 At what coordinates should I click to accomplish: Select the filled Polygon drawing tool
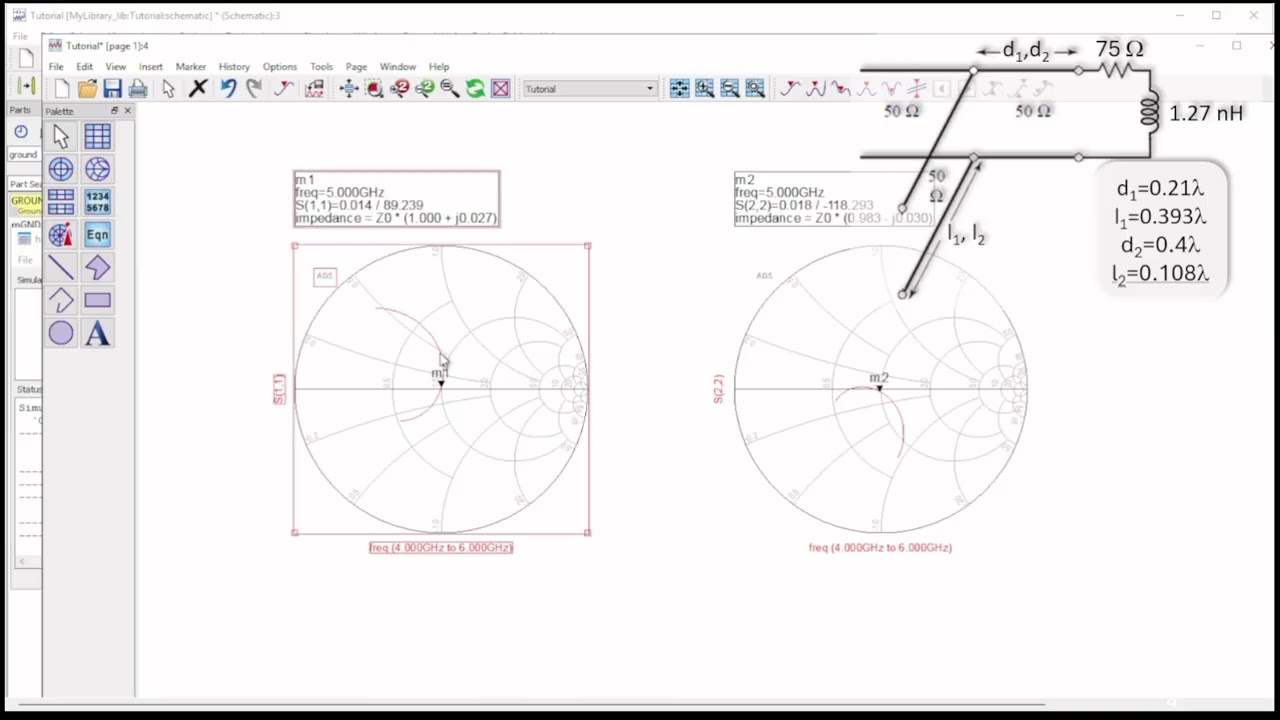point(97,268)
